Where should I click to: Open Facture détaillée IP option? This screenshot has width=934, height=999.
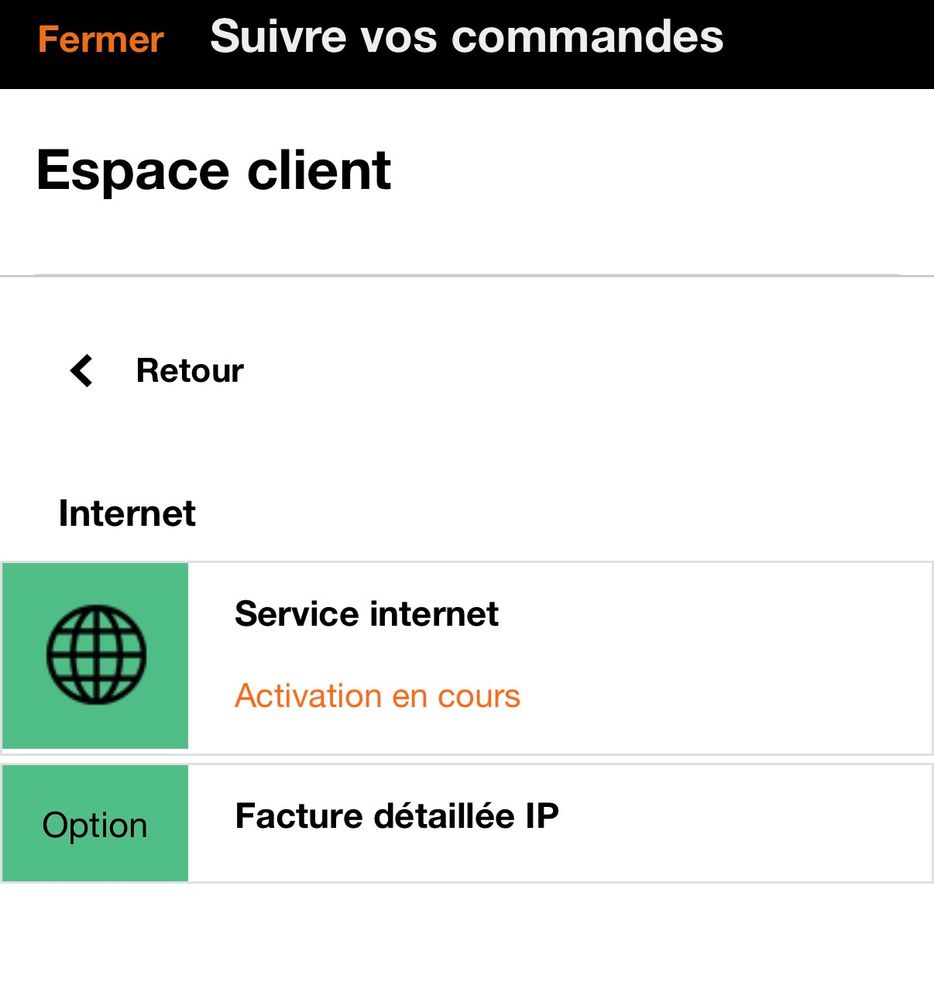396,817
